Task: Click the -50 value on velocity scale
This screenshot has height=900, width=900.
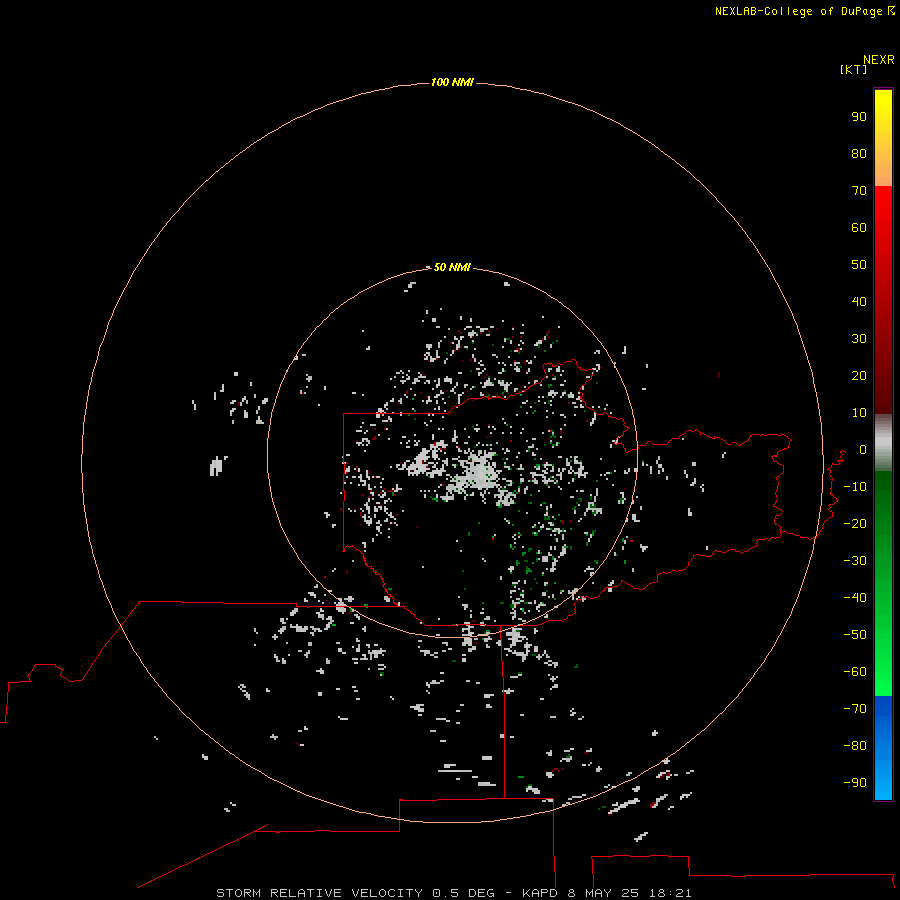Action: tap(855, 635)
